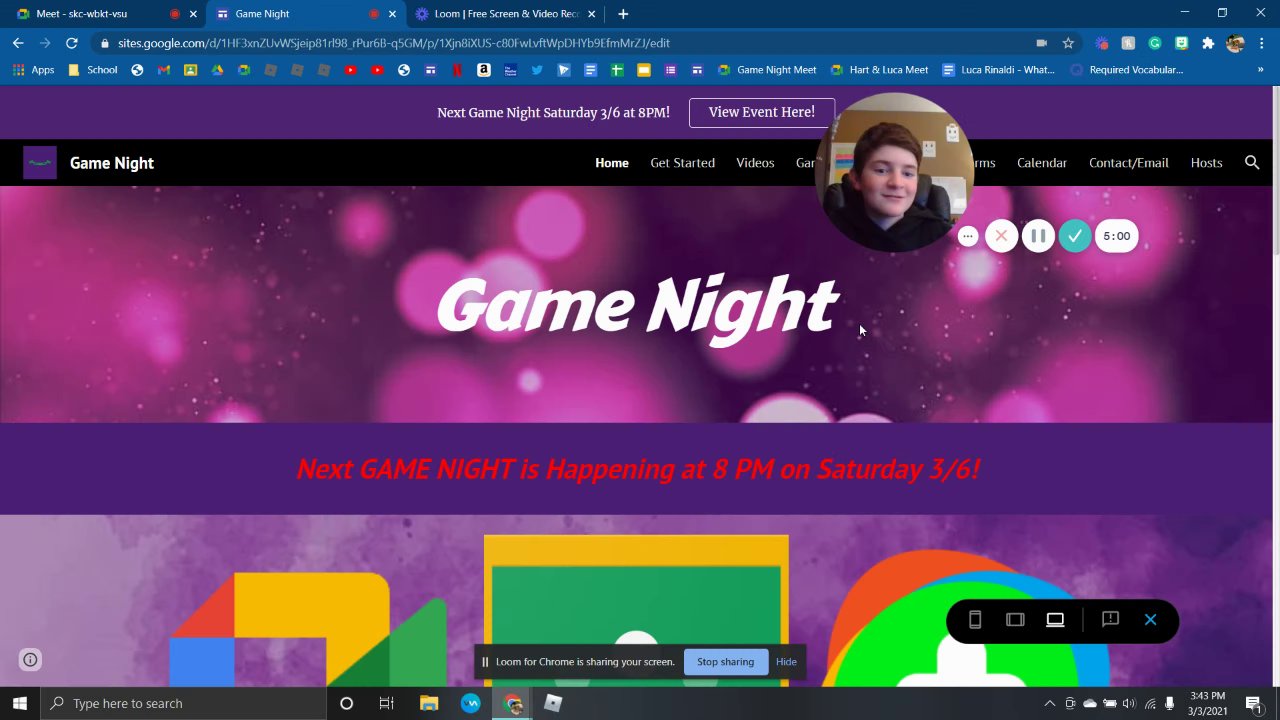Open the Luca Rinaldi - What... bookmark
This screenshot has height=720, width=1280.
998,70
